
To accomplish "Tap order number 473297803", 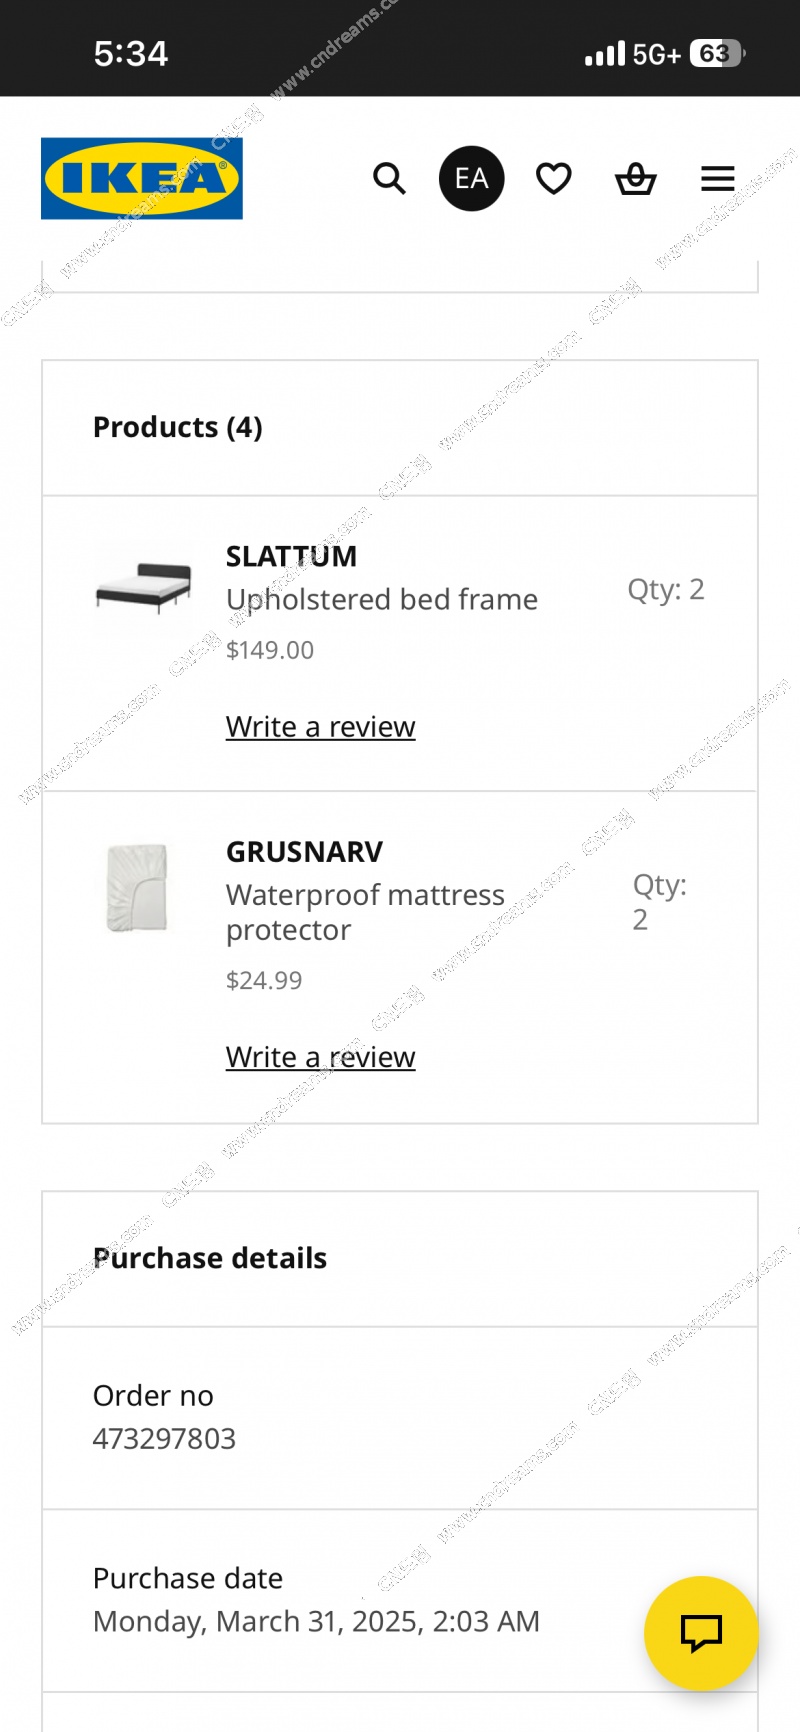I will pyautogui.click(x=164, y=1439).
